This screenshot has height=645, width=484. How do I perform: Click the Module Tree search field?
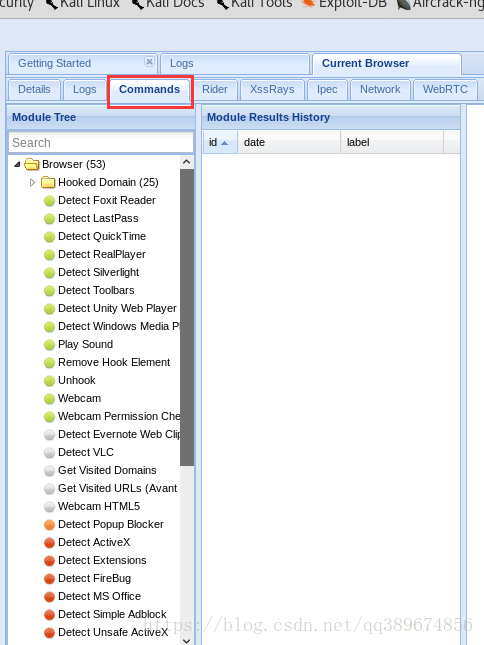[101, 142]
